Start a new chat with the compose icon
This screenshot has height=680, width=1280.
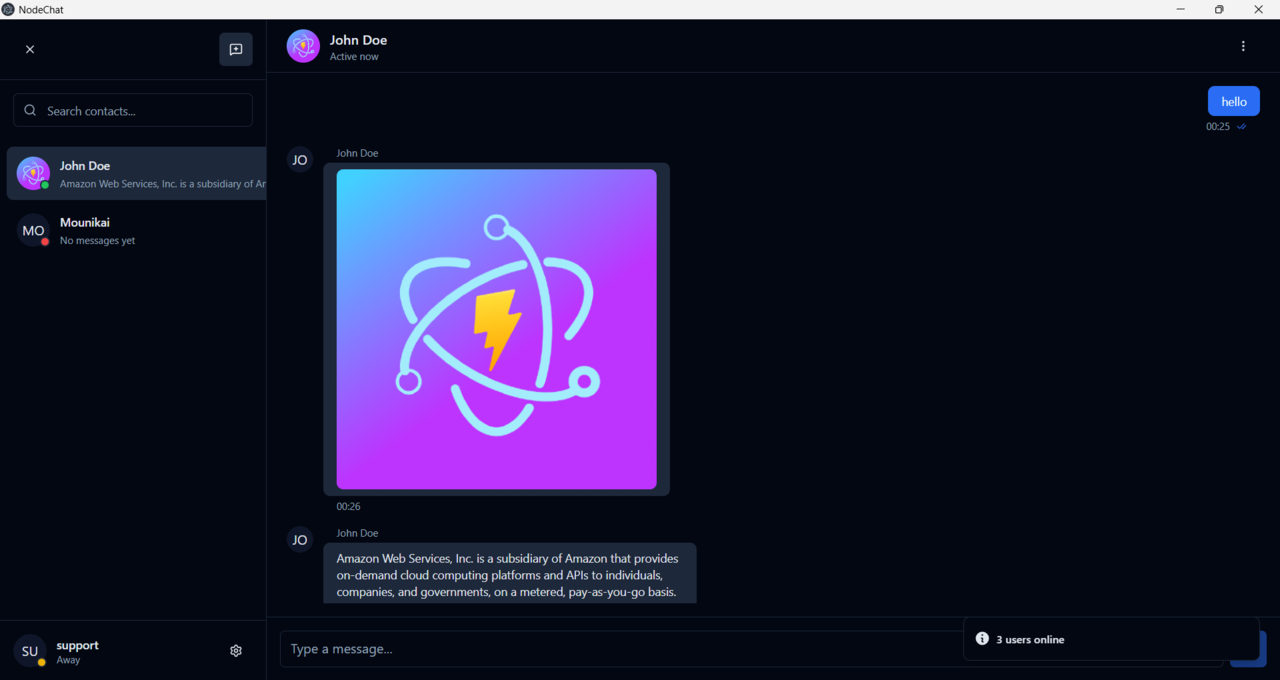pos(236,49)
